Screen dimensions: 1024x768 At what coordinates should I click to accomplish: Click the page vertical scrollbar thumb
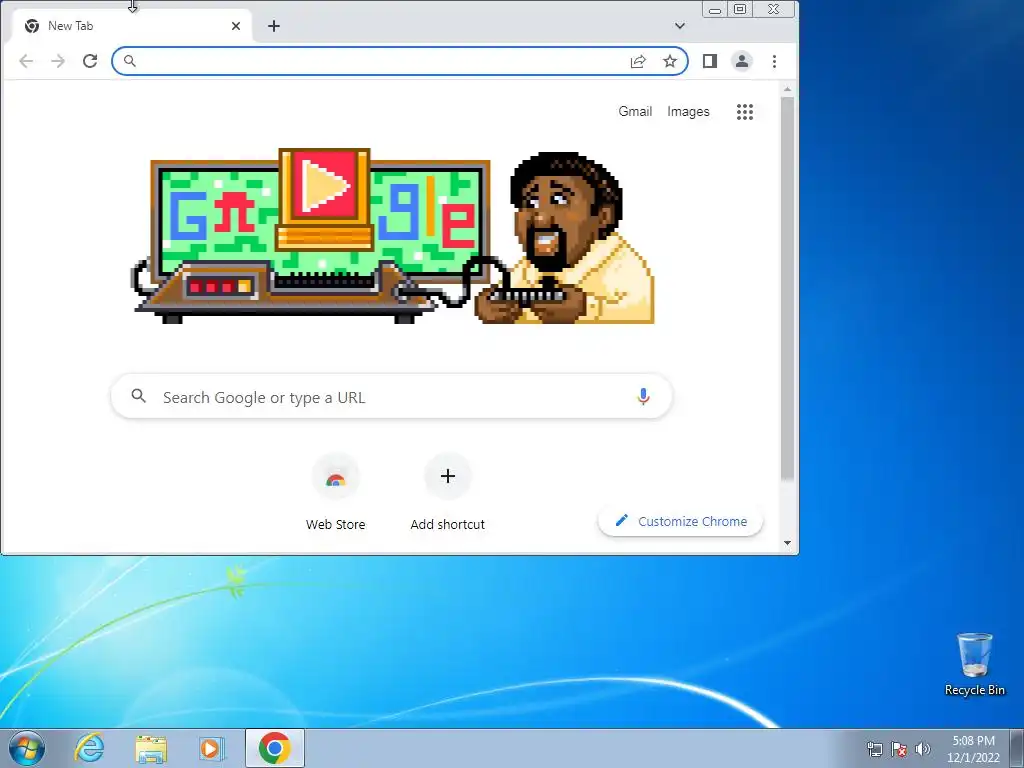click(x=788, y=289)
